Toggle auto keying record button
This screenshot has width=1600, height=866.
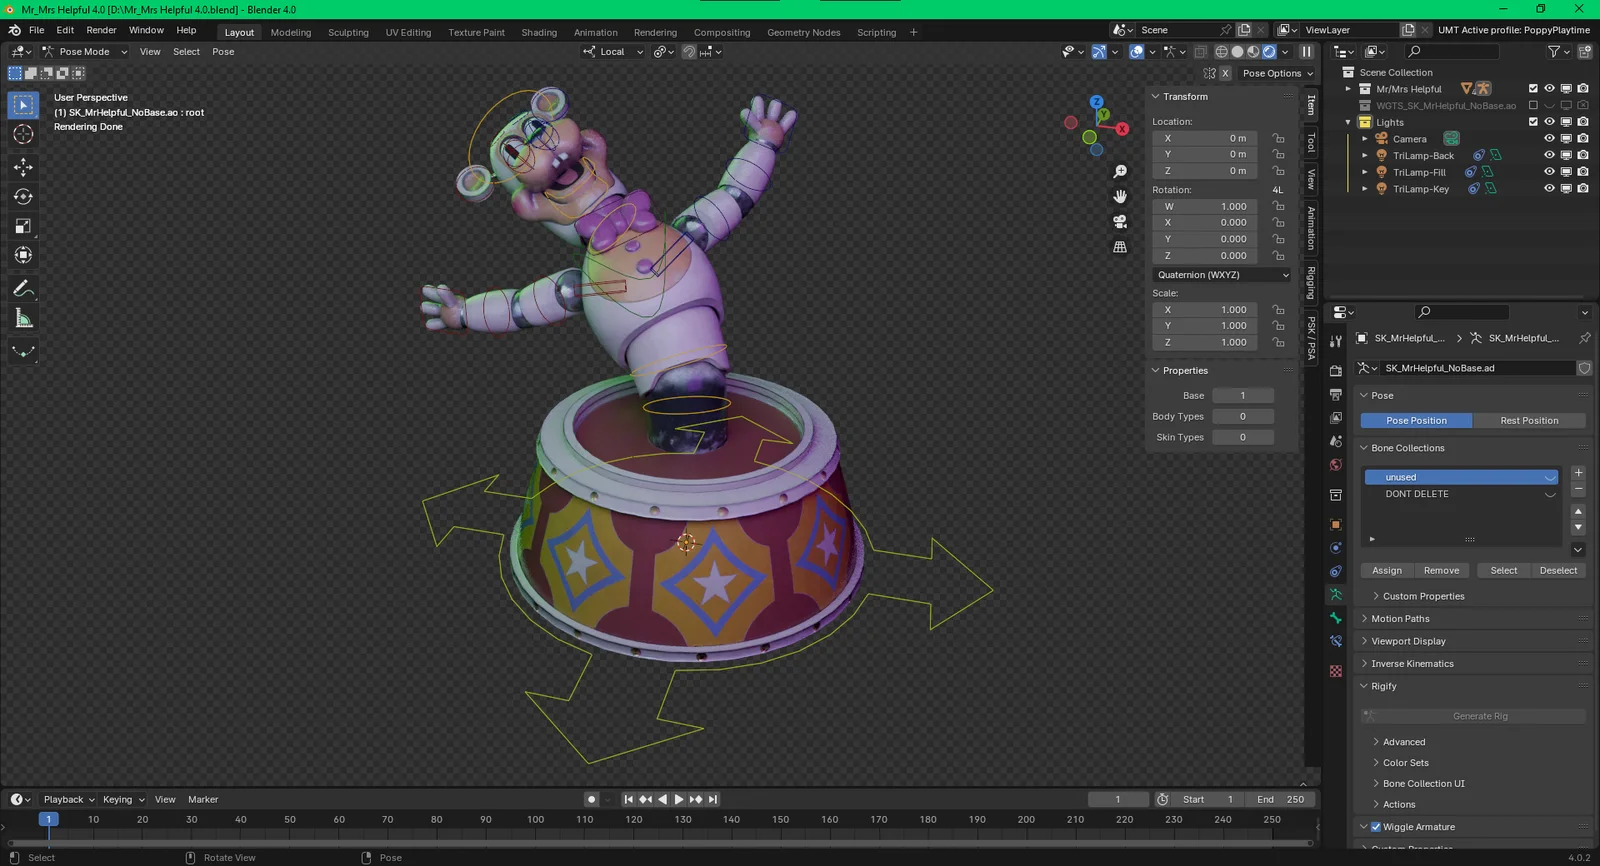tap(592, 799)
